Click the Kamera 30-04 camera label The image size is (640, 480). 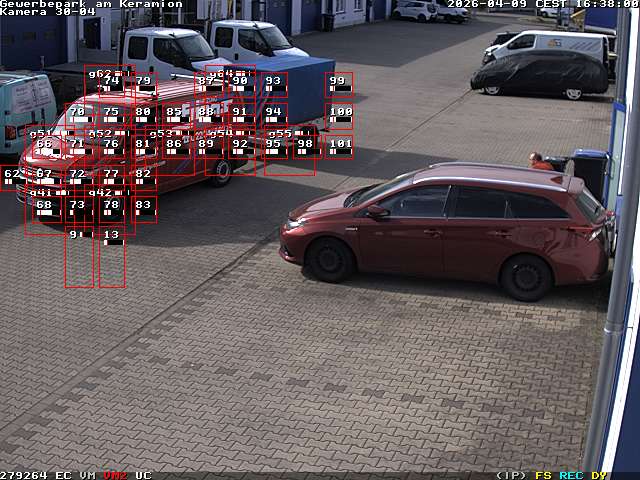(48, 12)
